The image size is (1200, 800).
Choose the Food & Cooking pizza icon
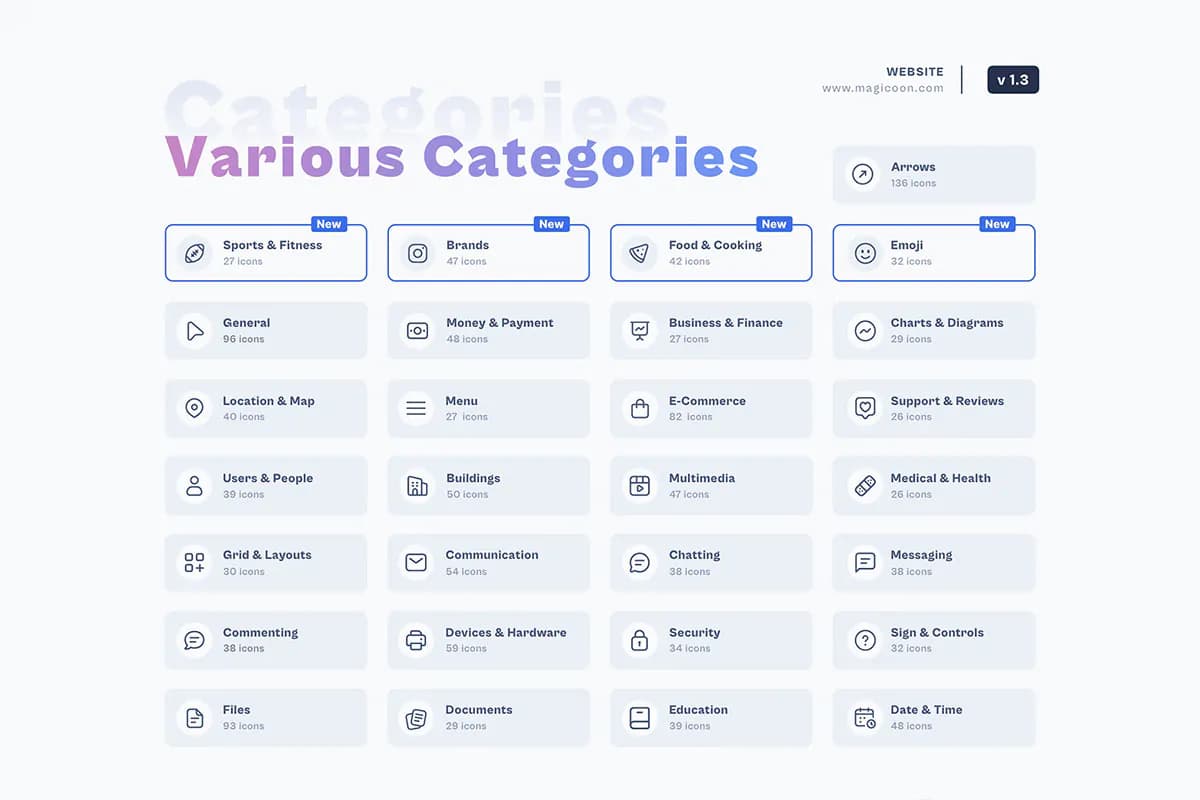(x=640, y=253)
